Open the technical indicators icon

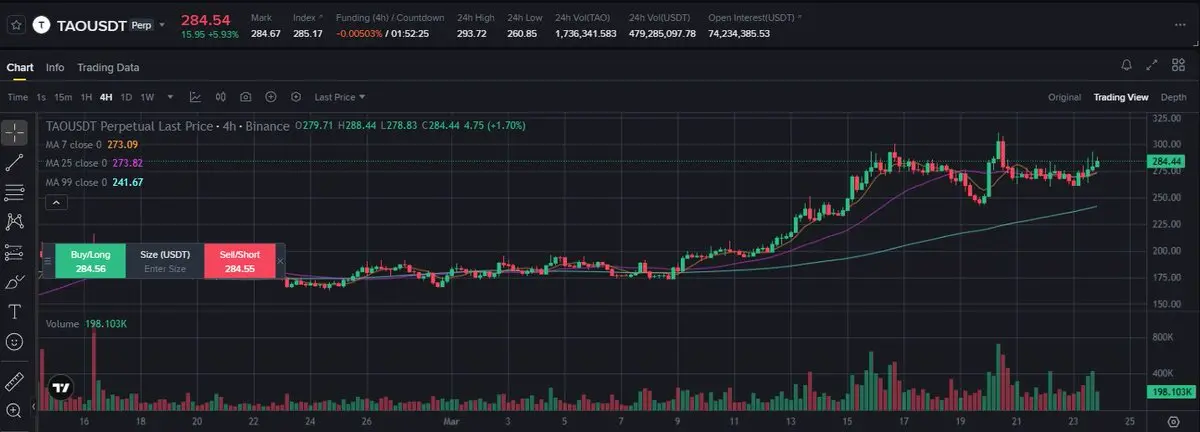tap(195, 97)
